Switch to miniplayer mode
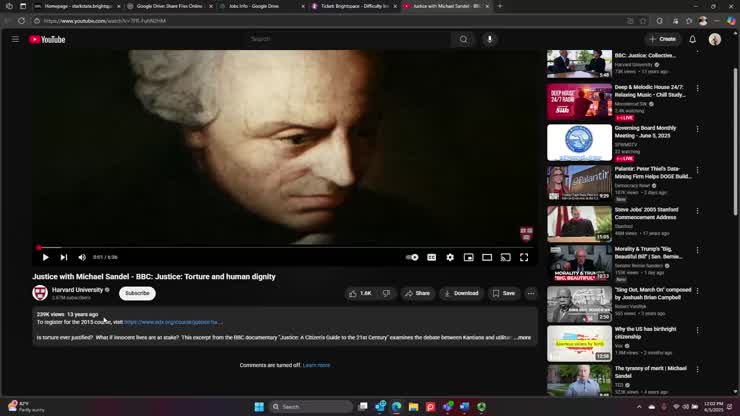The height and width of the screenshot is (416, 740). click(x=468, y=257)
